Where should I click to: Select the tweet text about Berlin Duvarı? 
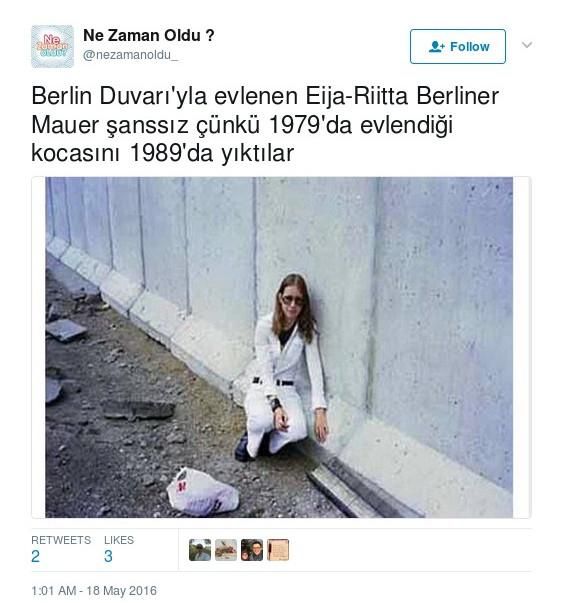[265, 124]
